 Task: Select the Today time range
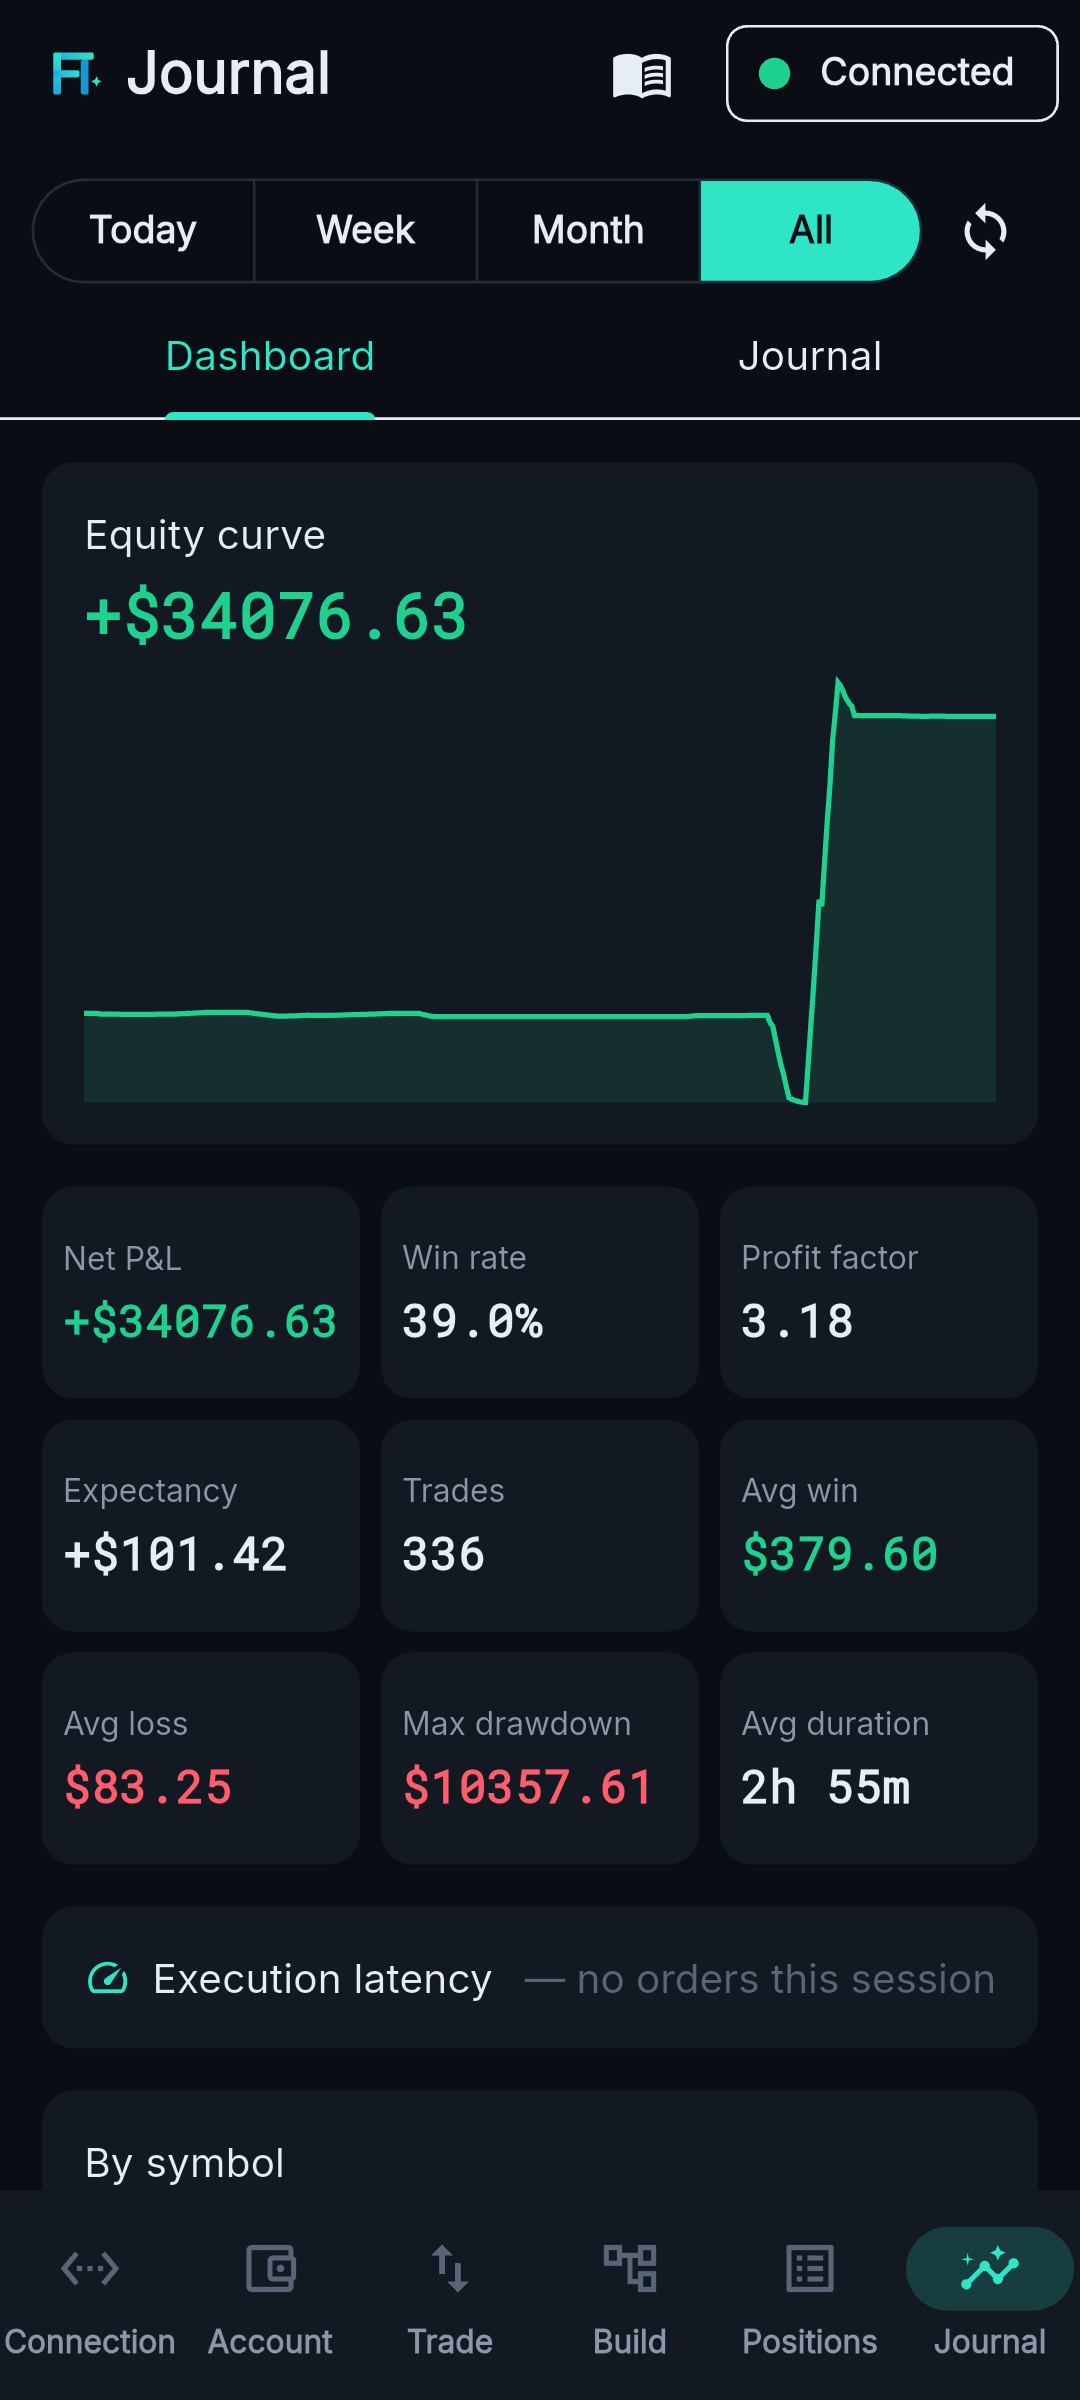143,231
